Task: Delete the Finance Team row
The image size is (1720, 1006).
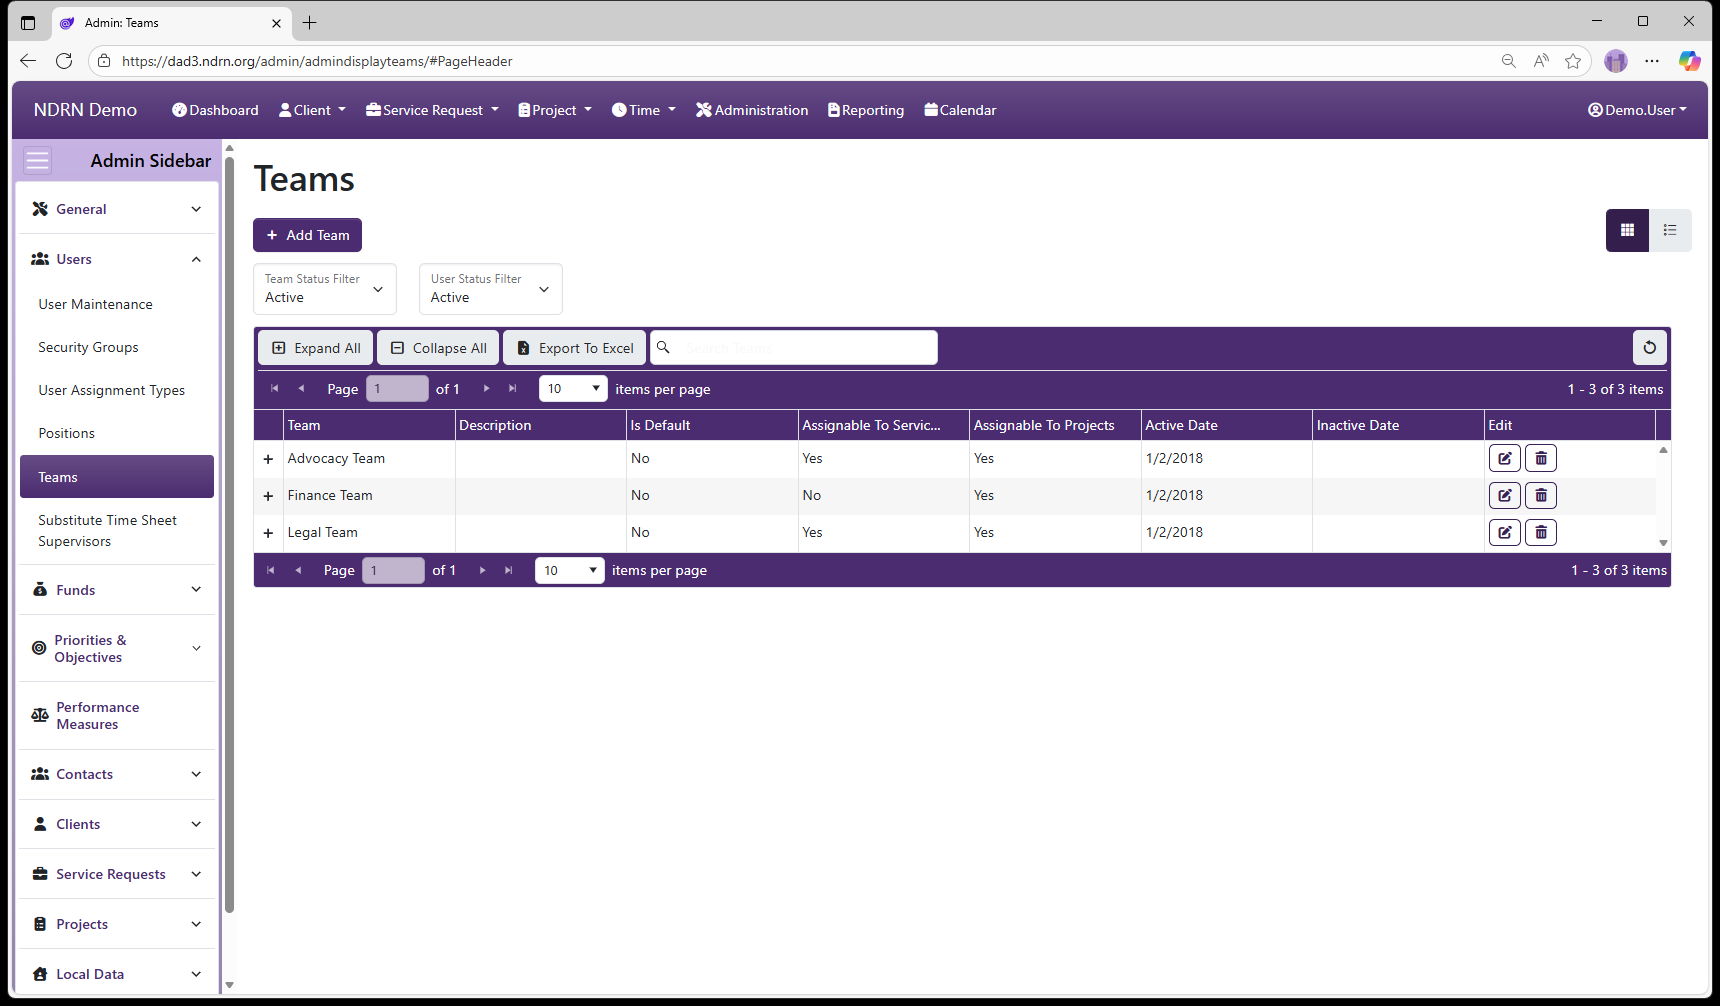Action: 1541,495
